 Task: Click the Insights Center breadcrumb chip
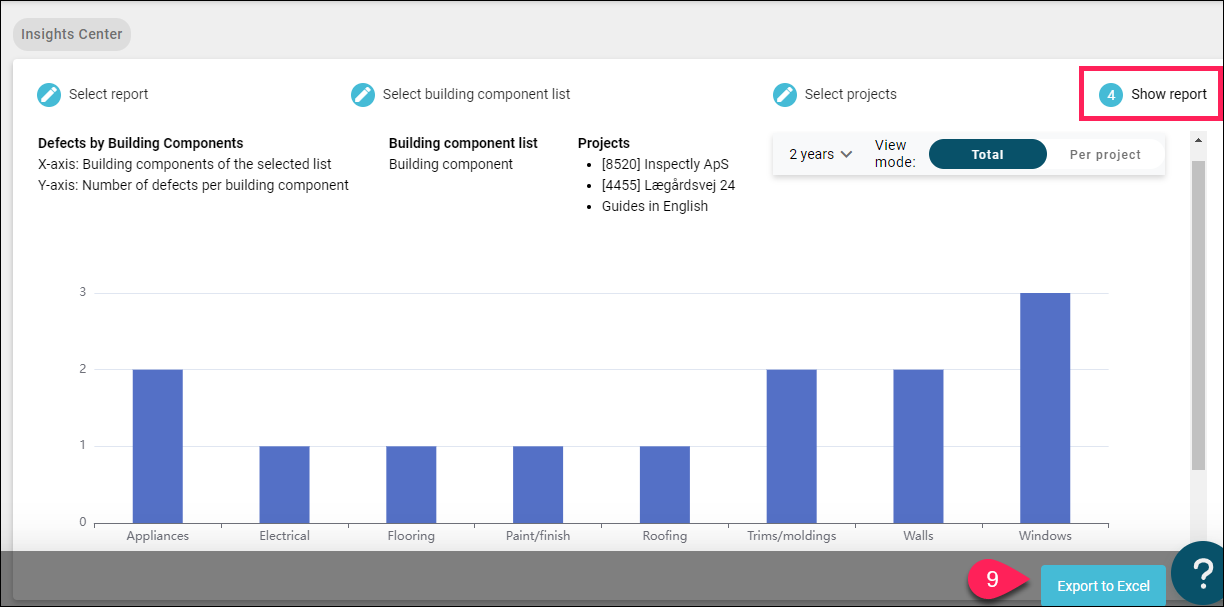(x=72, y=34)
